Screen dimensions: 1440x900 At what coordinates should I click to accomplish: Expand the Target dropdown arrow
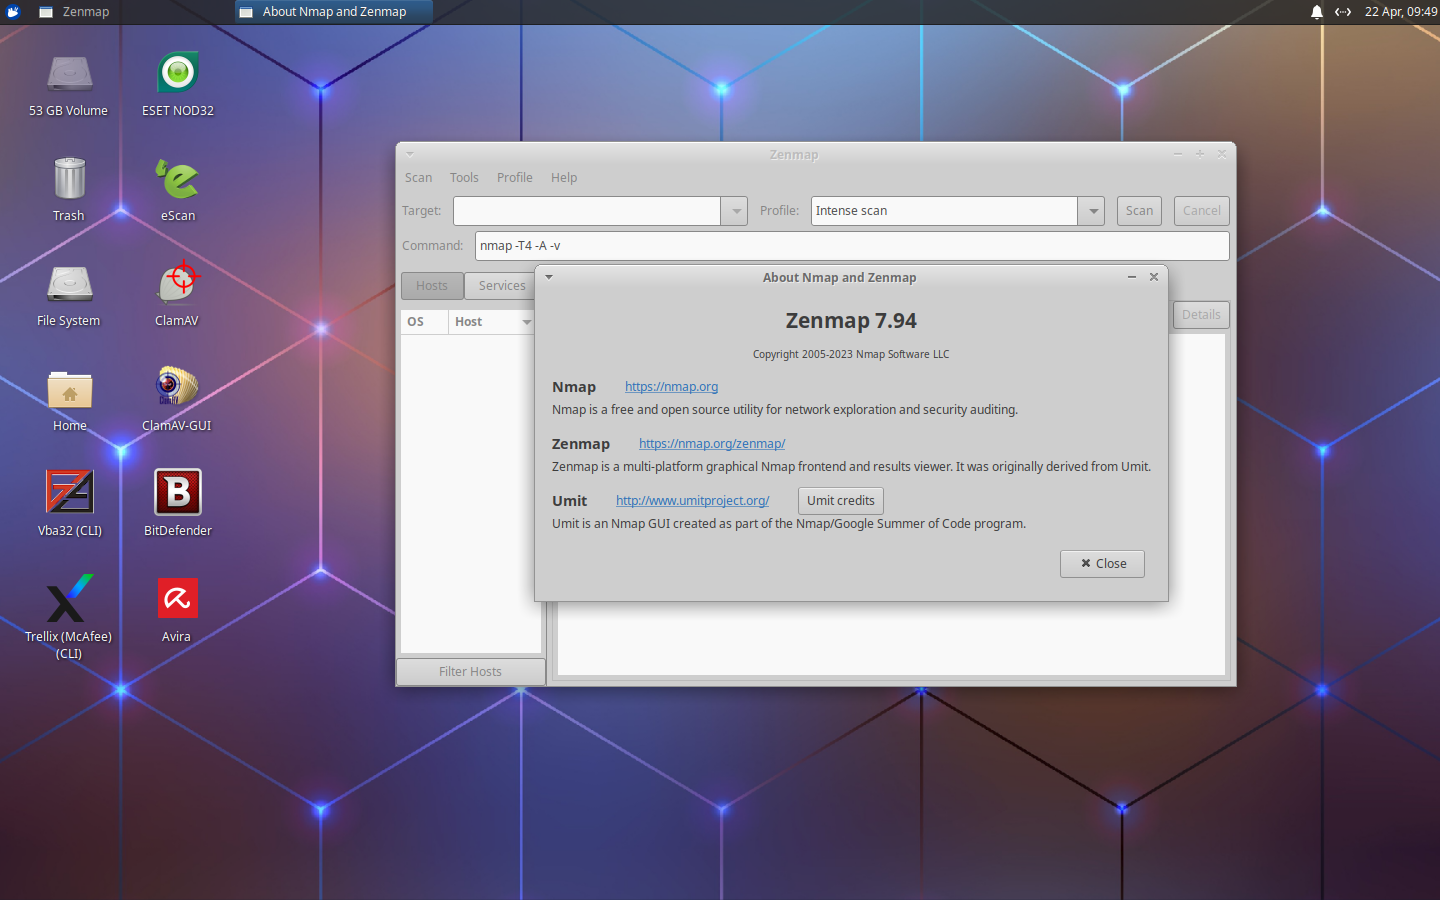click(736, 211)
